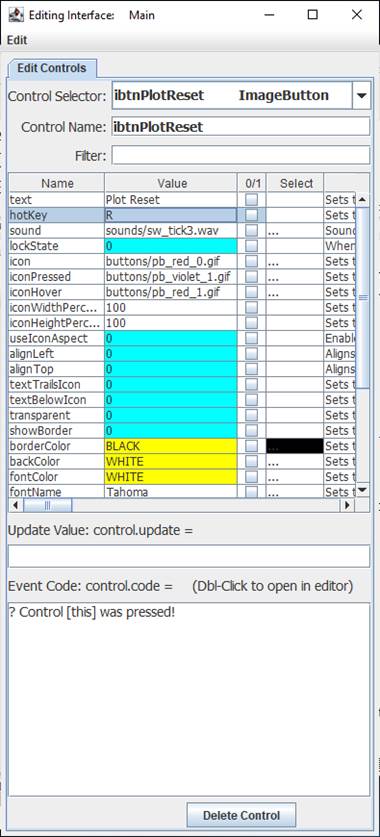
Task: Focus the Update Value input field
Action: (189, 556)
